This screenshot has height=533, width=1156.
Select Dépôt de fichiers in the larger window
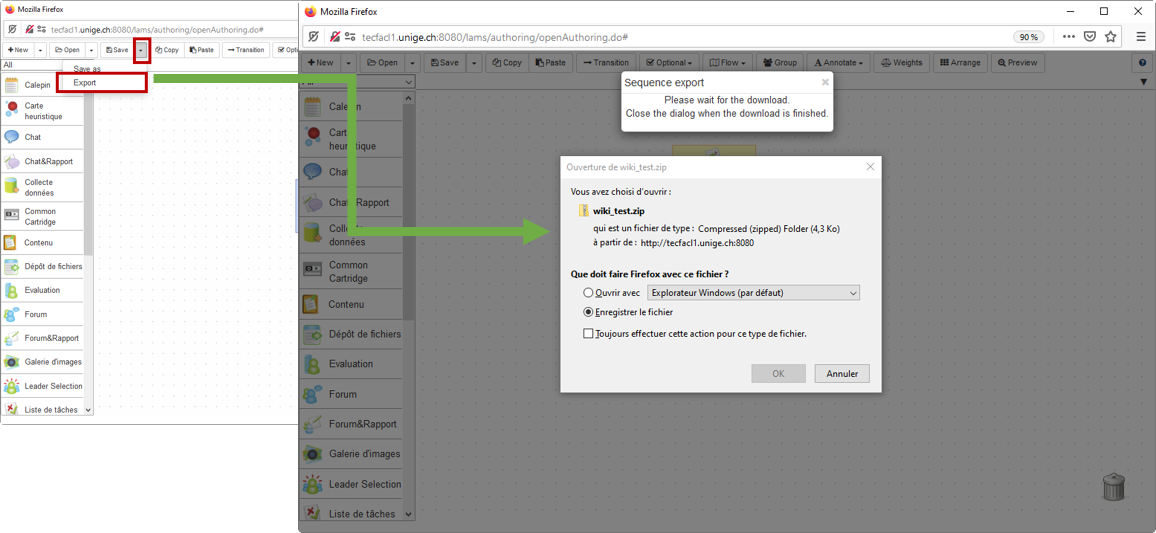point(351,334)
